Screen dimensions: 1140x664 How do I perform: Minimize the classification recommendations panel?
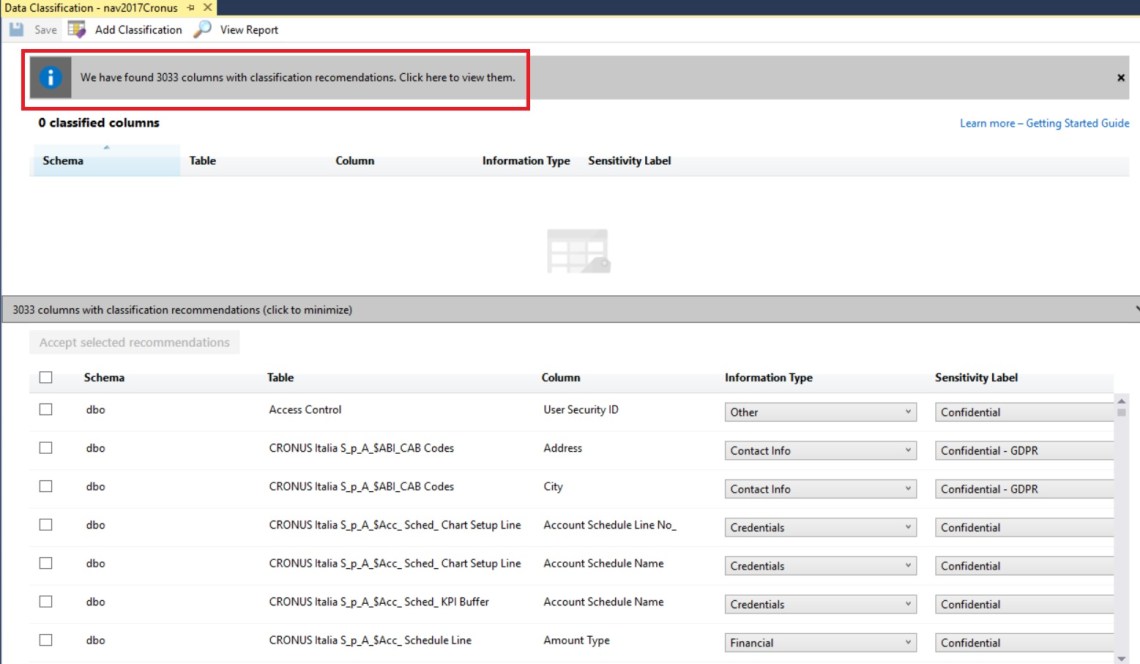tap(570, 310)
